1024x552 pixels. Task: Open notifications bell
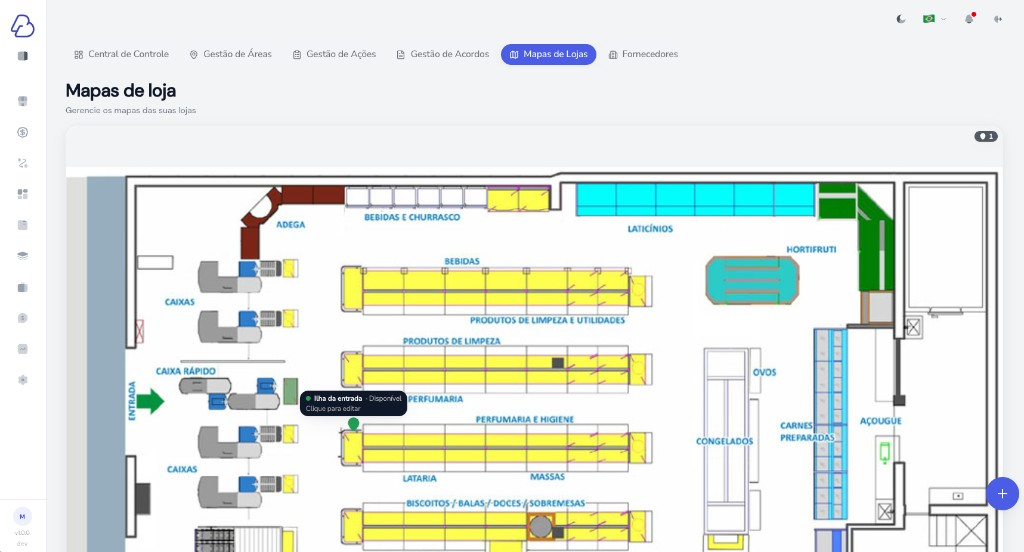point(969,19)
